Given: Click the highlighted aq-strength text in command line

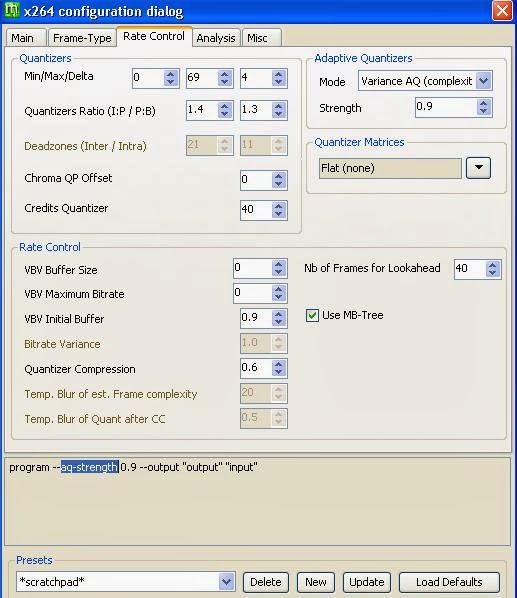Looking at the screenshot, I should pyautogui.click(x=90, y=467).
